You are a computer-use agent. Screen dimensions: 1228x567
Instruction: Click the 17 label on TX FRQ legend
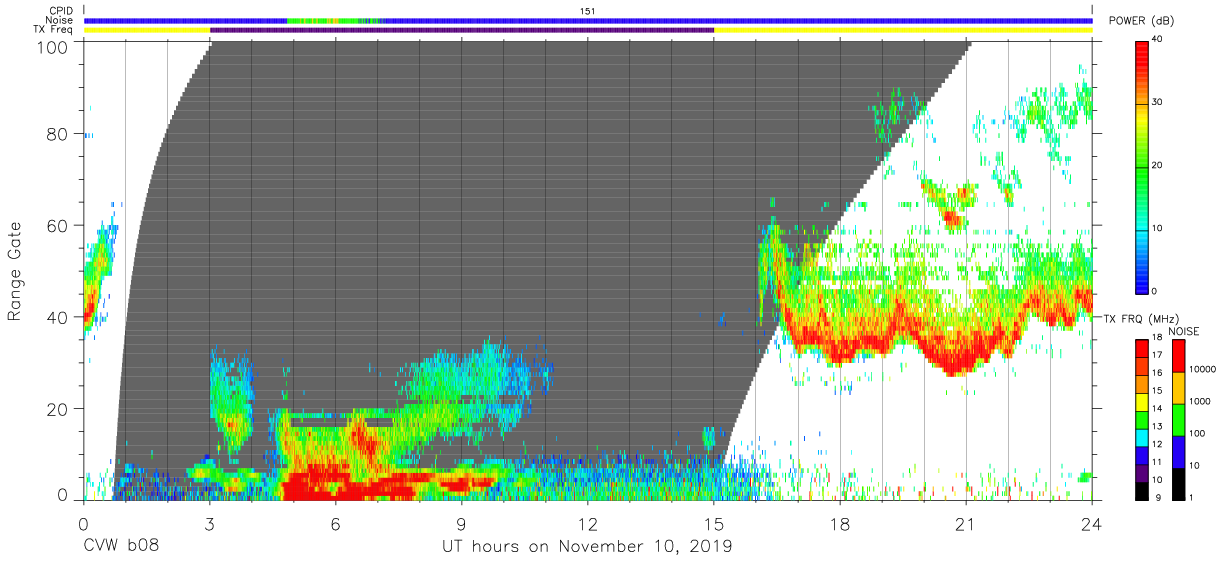click(1157, 354)
